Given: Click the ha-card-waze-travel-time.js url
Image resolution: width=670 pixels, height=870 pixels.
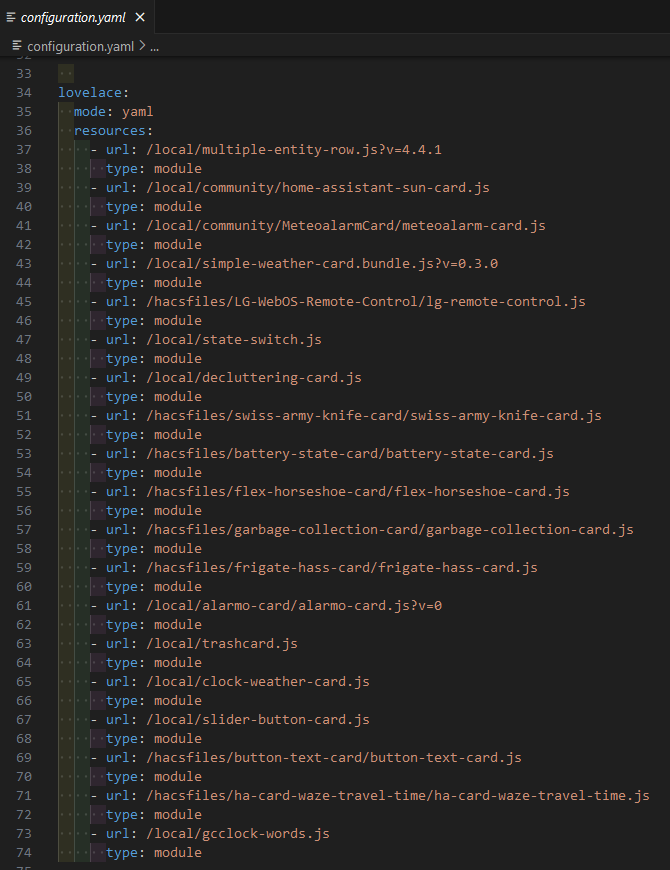Looking at the screenshot, I should coord(398,796).
